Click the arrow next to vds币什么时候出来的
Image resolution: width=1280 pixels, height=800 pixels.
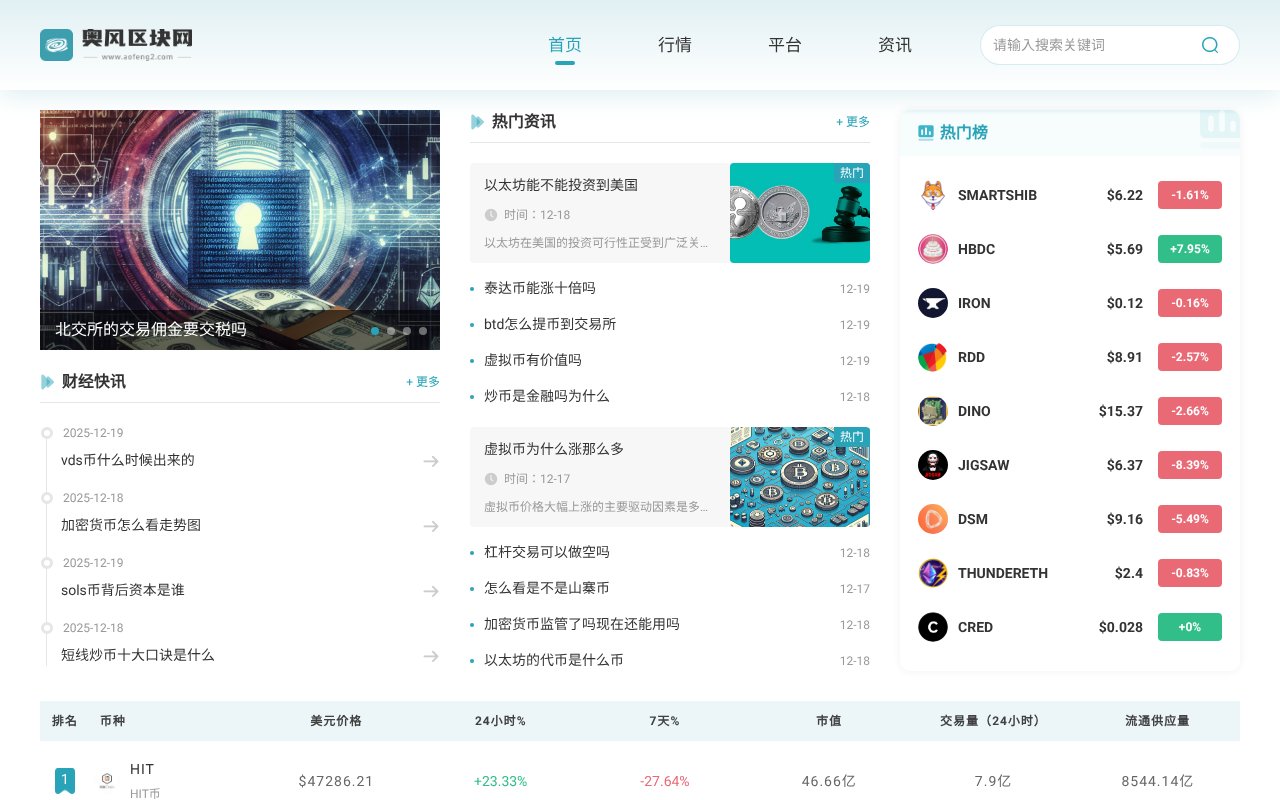(x=431, y=461)
